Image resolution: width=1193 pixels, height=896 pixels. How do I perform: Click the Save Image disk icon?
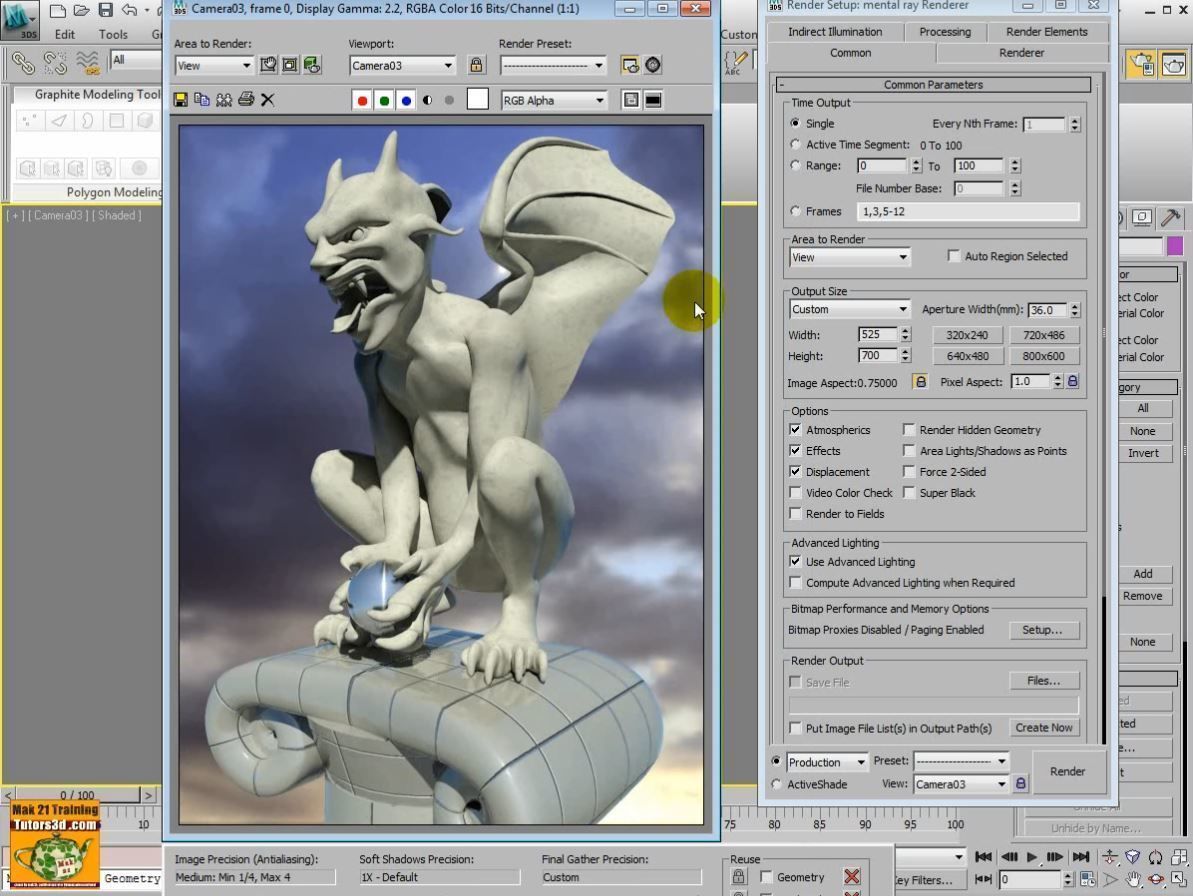181,100
